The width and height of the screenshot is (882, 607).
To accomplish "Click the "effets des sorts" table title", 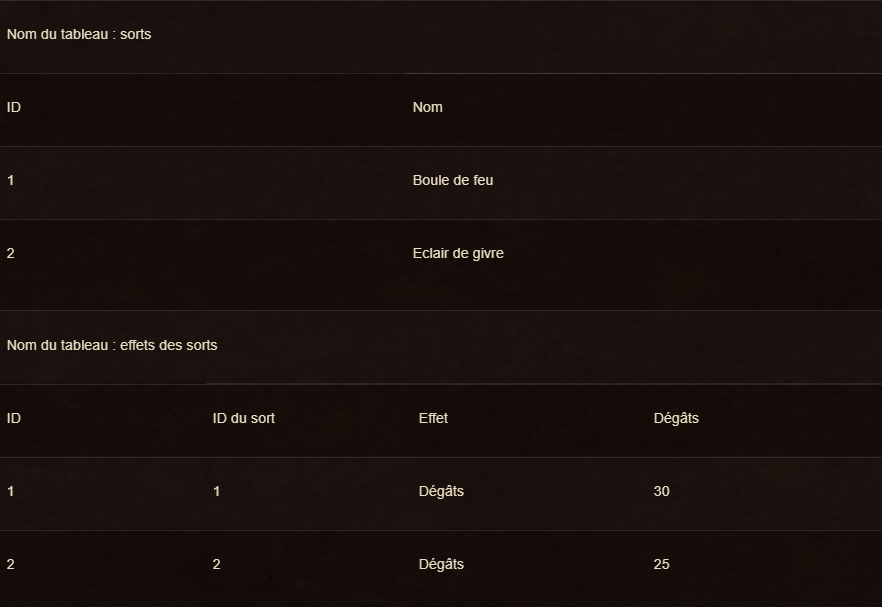I will [x=112, y=345].
